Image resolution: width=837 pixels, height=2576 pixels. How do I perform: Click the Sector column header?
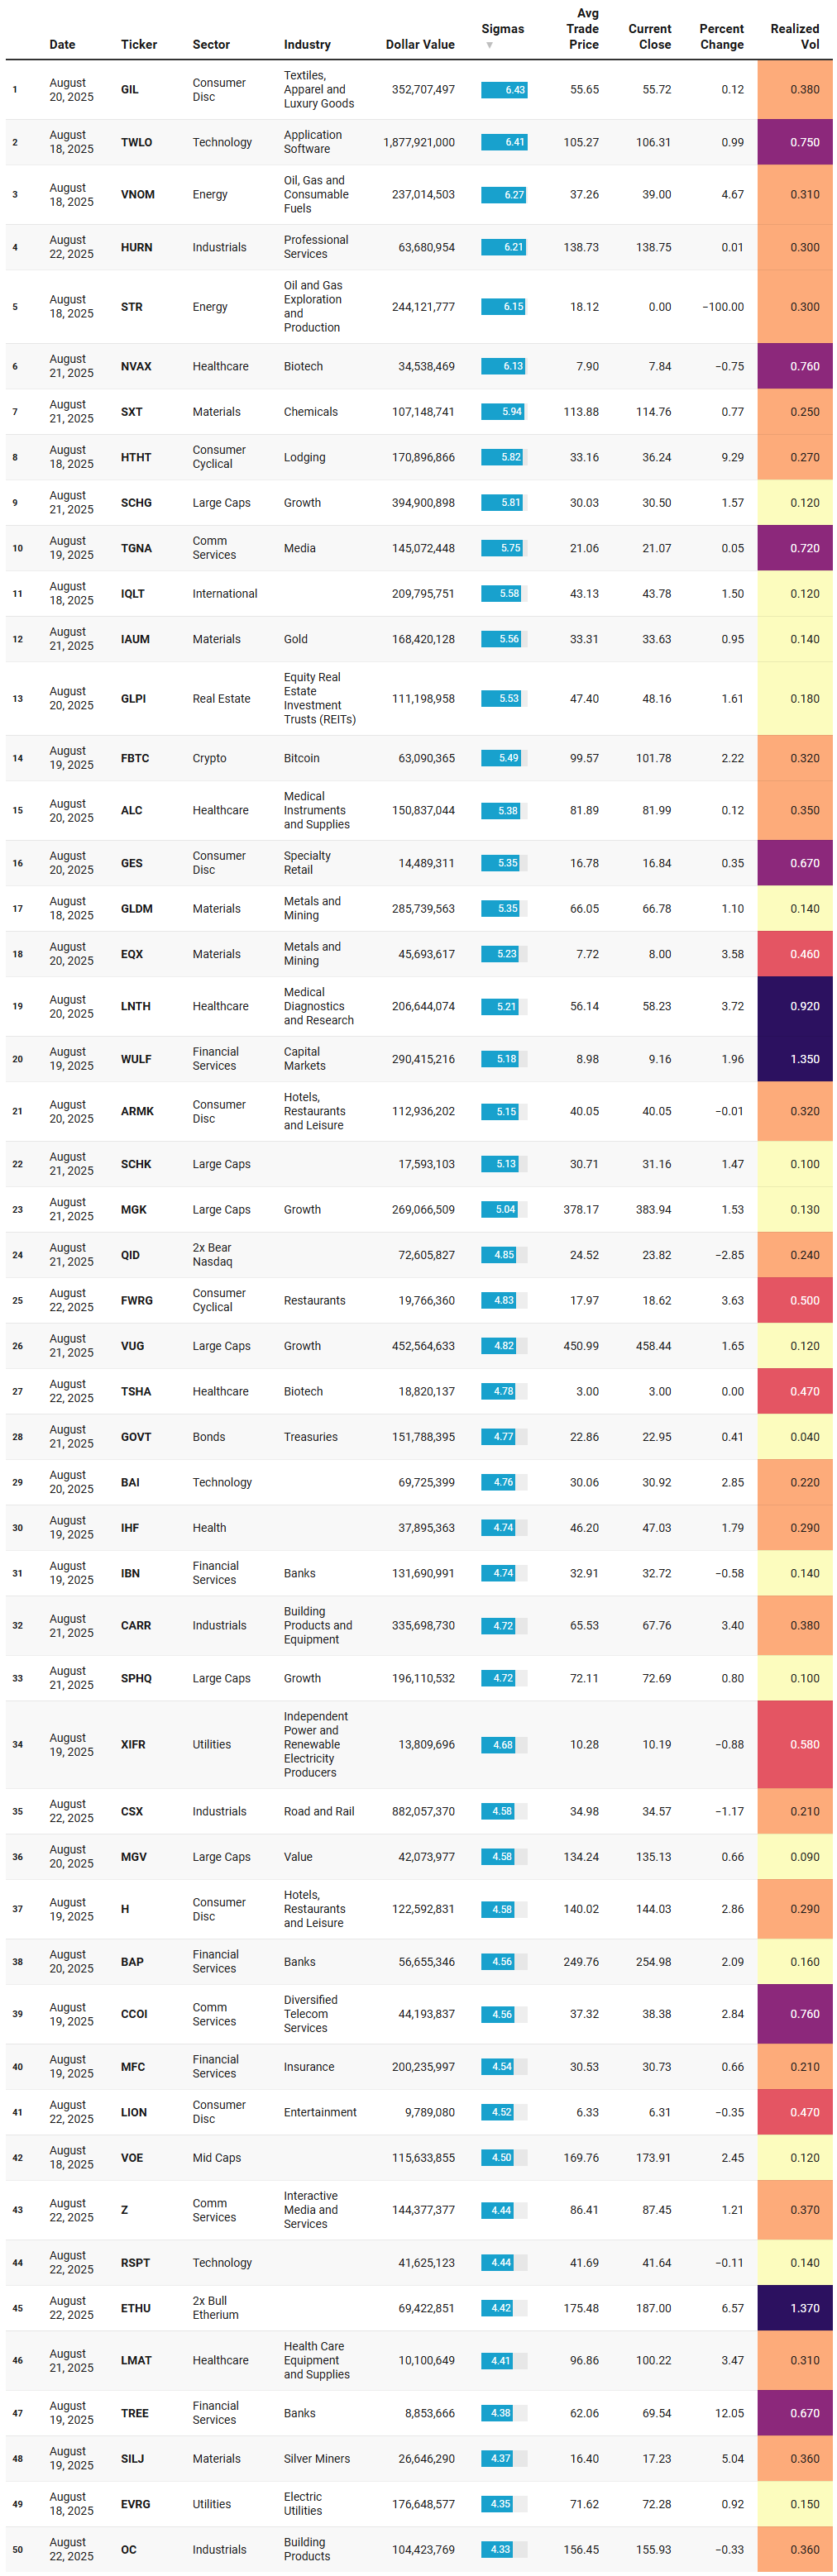211,45
